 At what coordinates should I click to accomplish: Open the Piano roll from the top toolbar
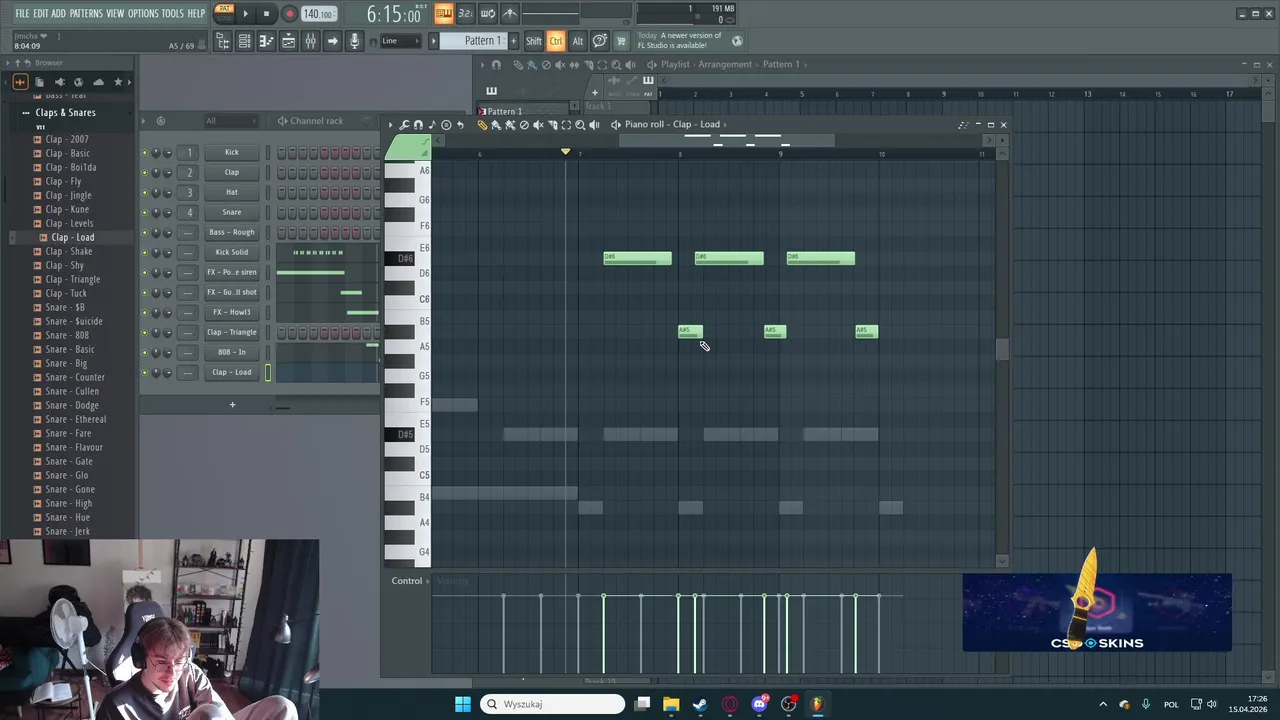pyautogui.click(x=266, y=41)
